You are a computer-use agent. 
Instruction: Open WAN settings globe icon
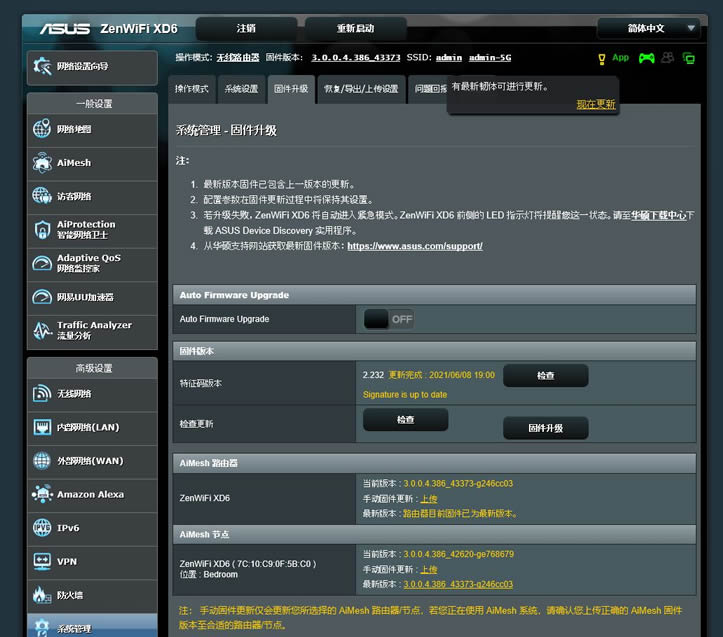coord(42,460)
